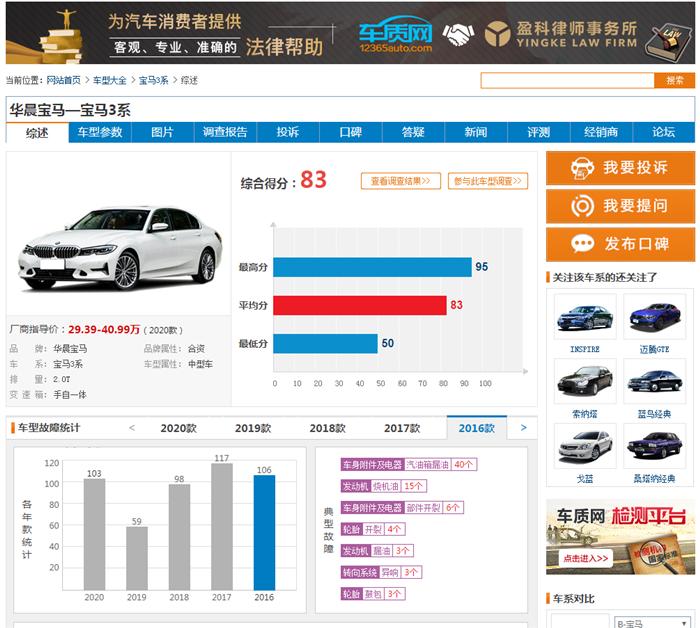Image resolution: width=700 pixels, height=628 pixels.
Task: Click the orange 搜索 button
Action: pos(675,81)
